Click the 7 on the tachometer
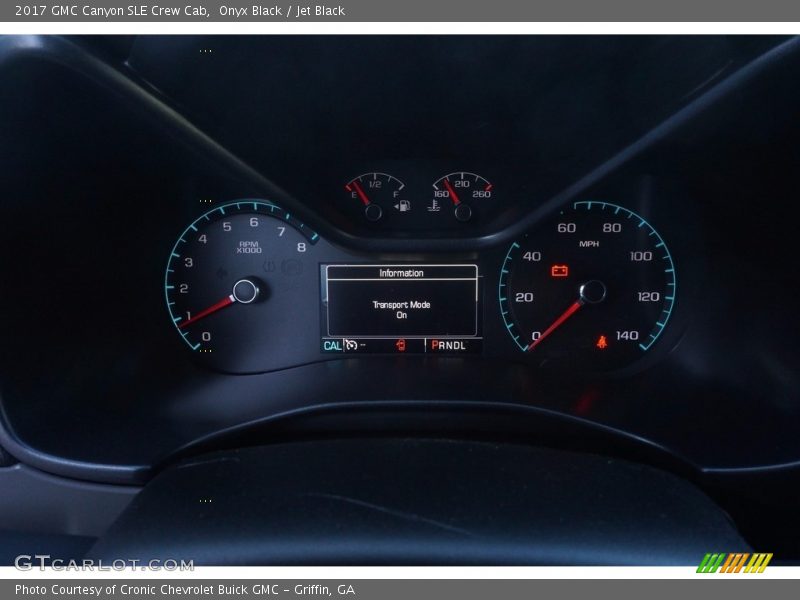800x600 pixels. (281, 232)
